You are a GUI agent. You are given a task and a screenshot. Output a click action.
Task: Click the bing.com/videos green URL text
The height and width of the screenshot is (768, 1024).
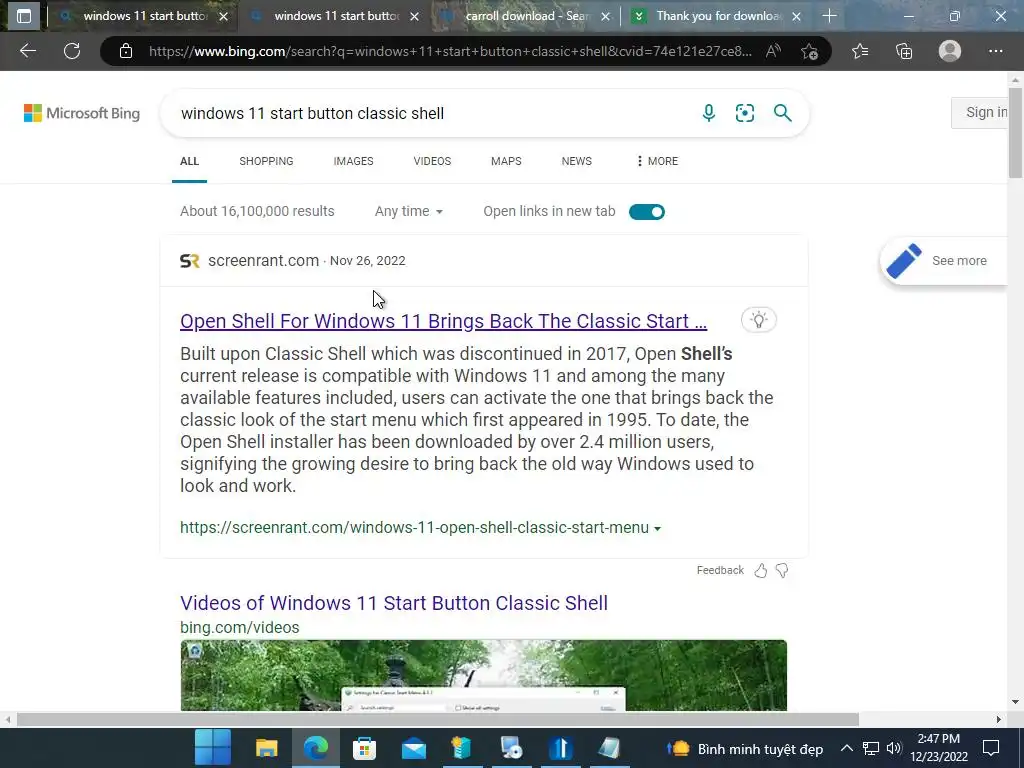coord(240,628)
